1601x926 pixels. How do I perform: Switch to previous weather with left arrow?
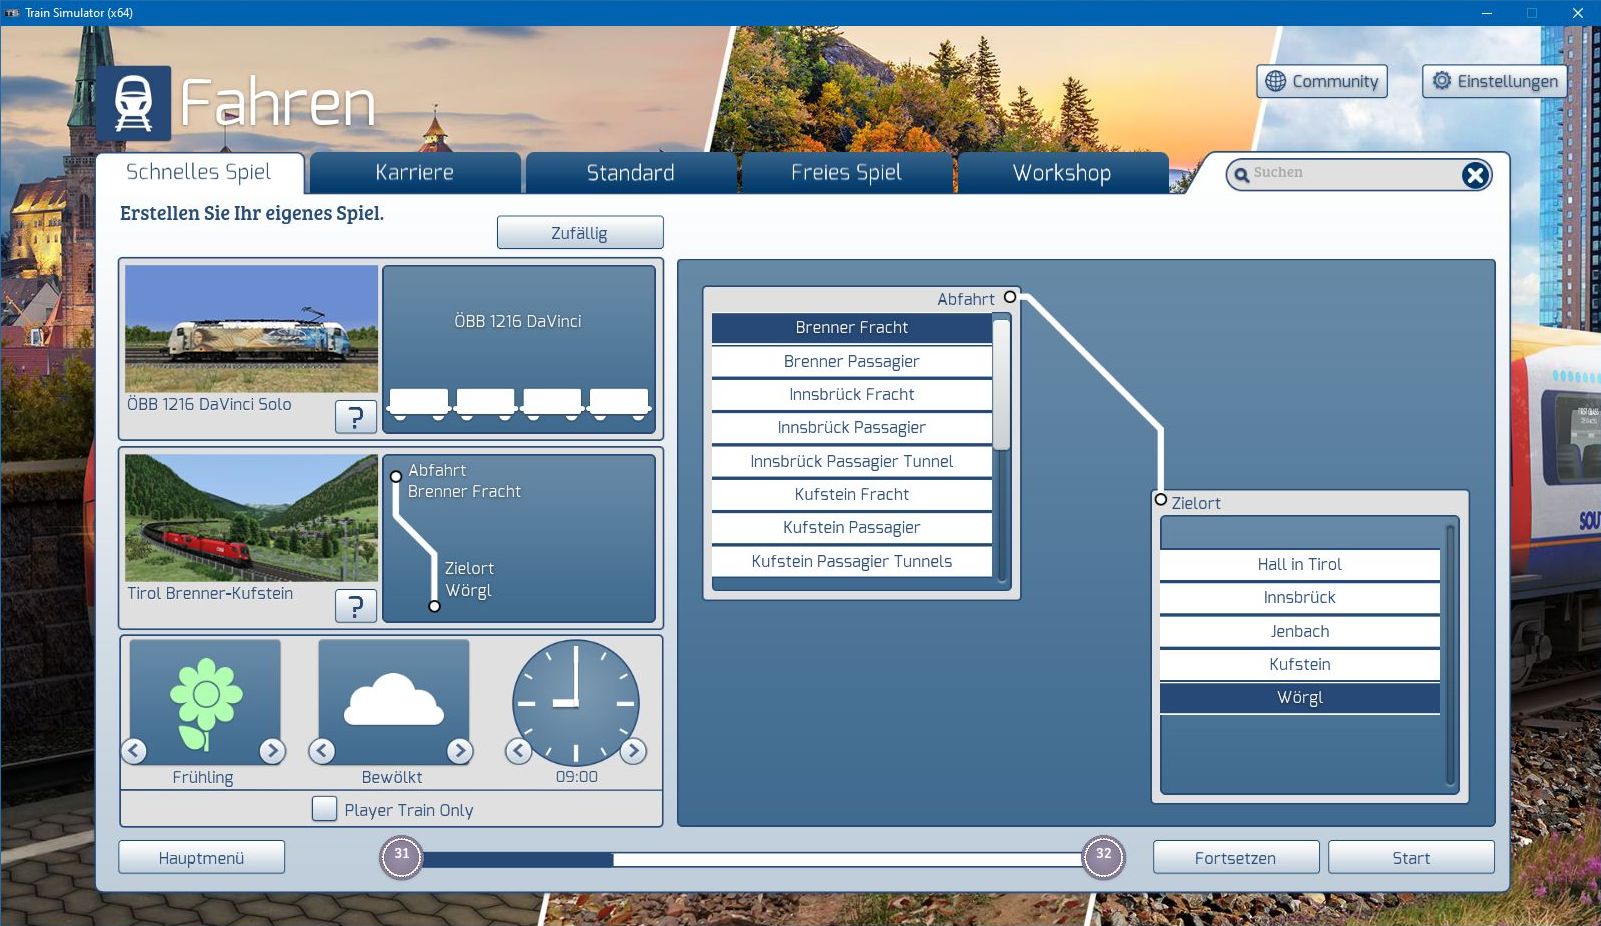tap(322, 750)
